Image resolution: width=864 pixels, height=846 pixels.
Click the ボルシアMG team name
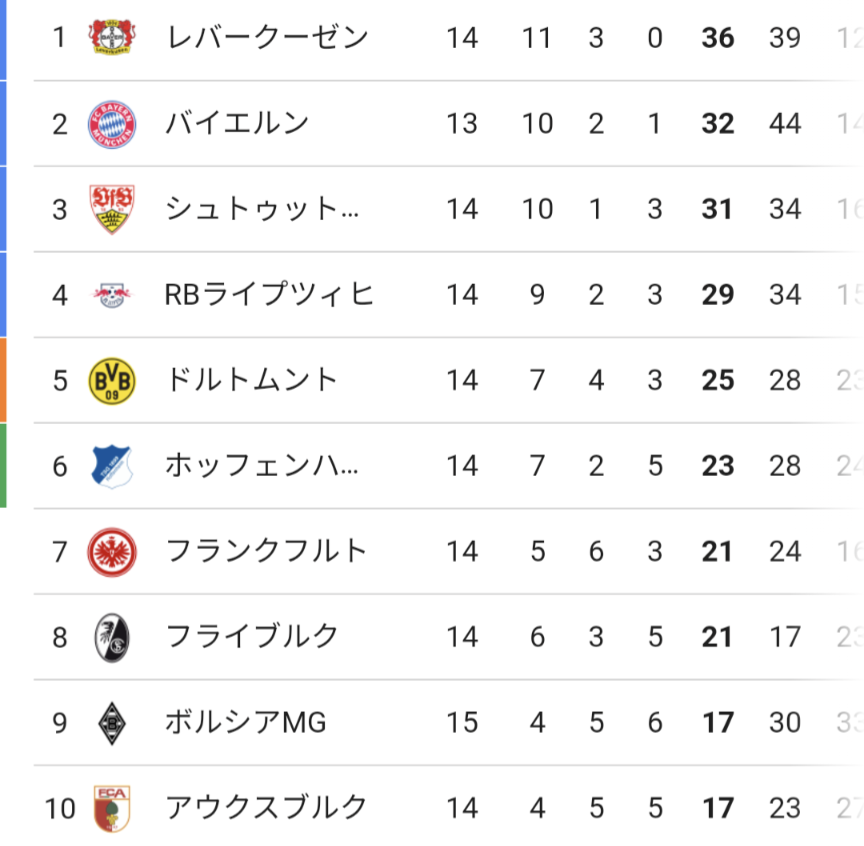coord(246,723)
